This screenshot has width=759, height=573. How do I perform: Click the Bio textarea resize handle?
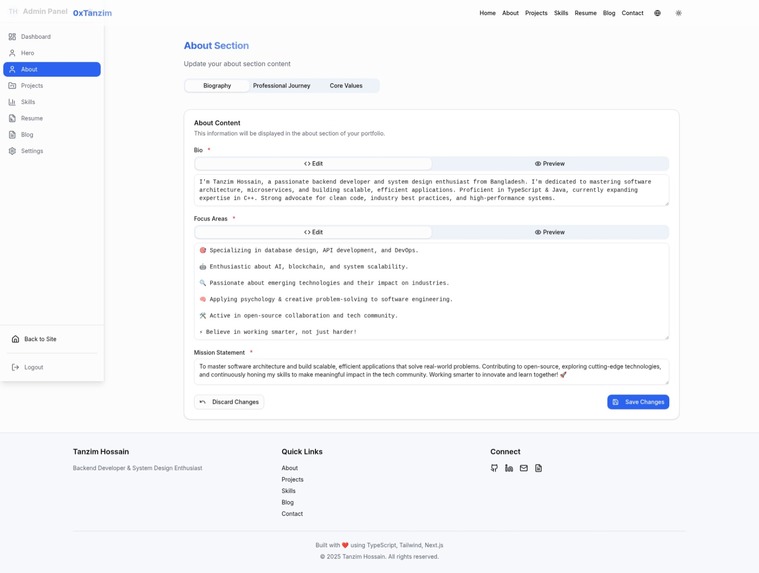point(667,203)
